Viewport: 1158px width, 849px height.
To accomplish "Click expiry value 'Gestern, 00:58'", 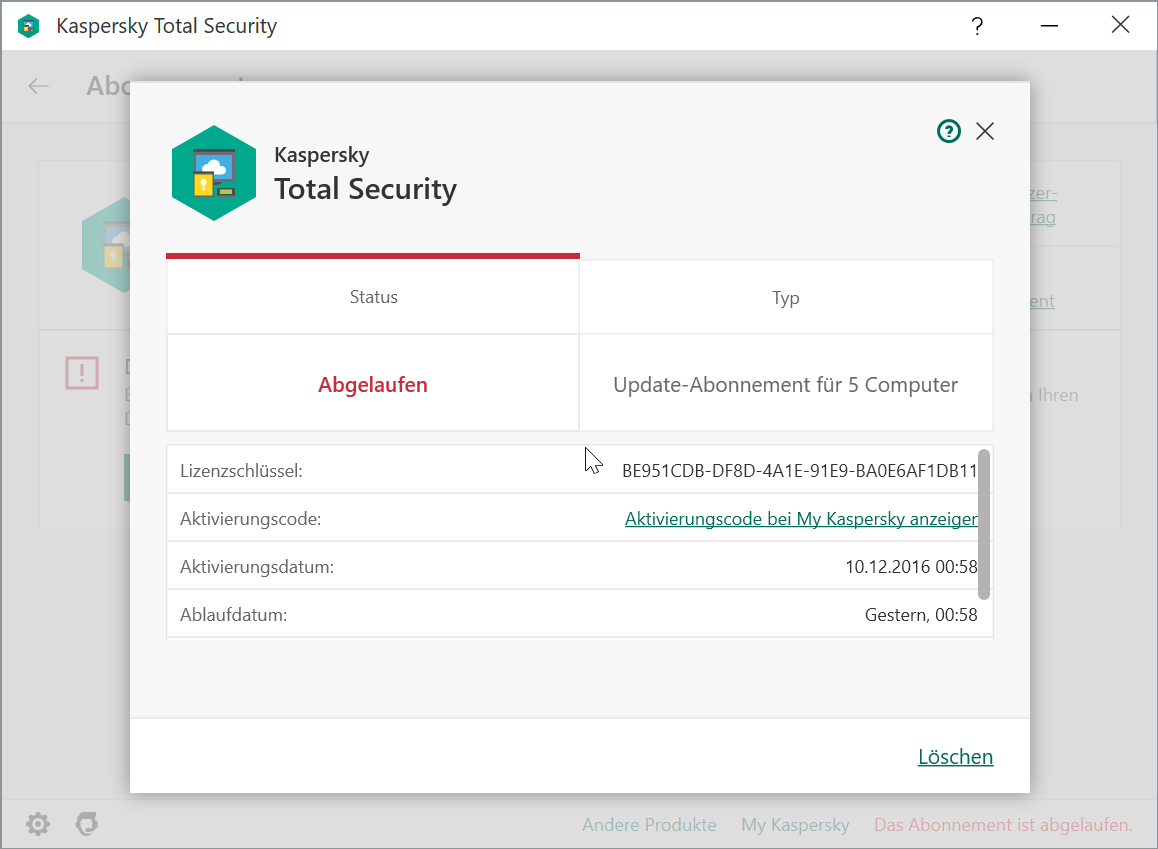I will click(x=921, y=615).
